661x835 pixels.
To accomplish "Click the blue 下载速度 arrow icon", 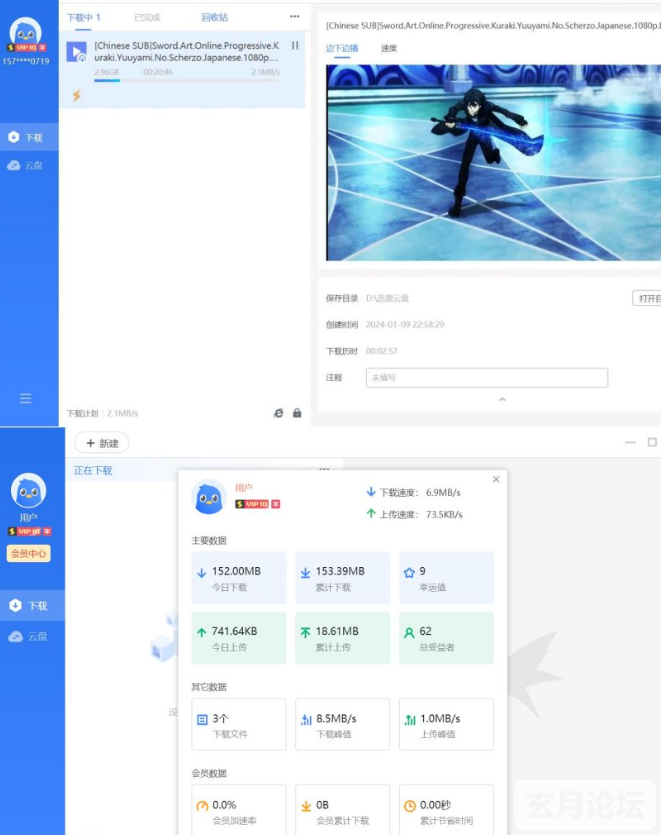I will pos(371,492).
